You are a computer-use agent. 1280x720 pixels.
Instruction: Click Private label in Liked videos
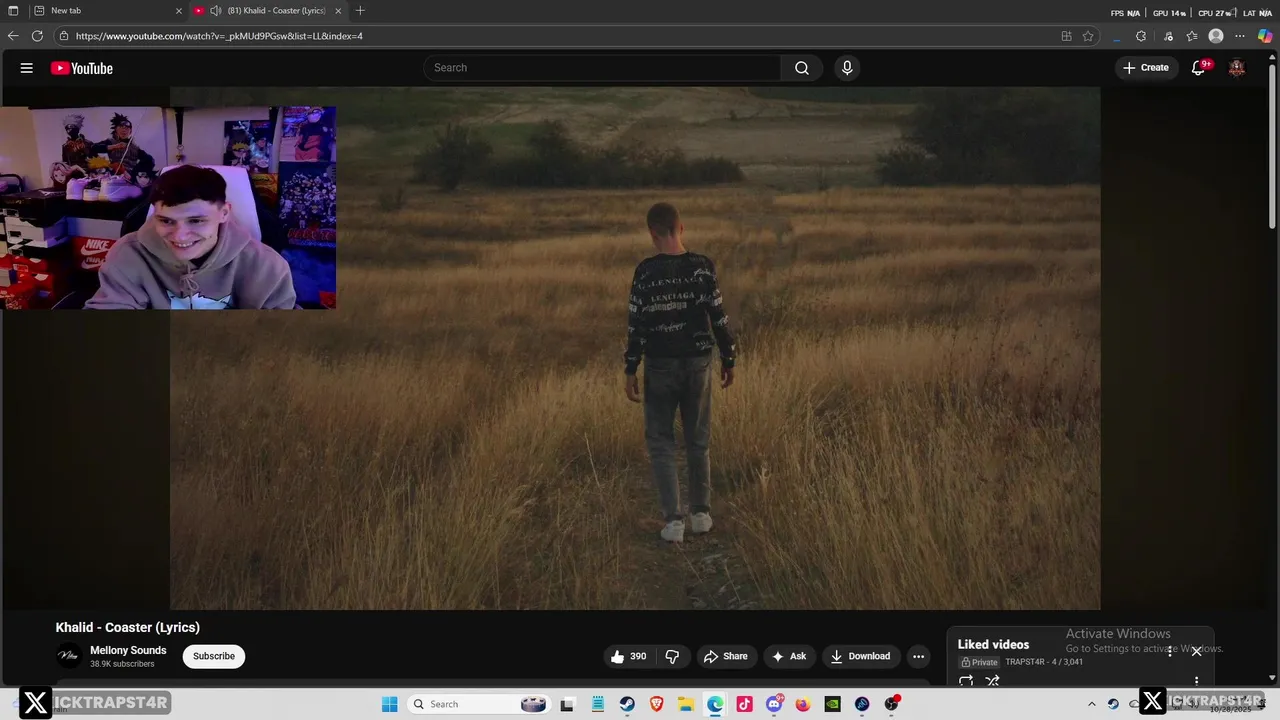(980, 662)
